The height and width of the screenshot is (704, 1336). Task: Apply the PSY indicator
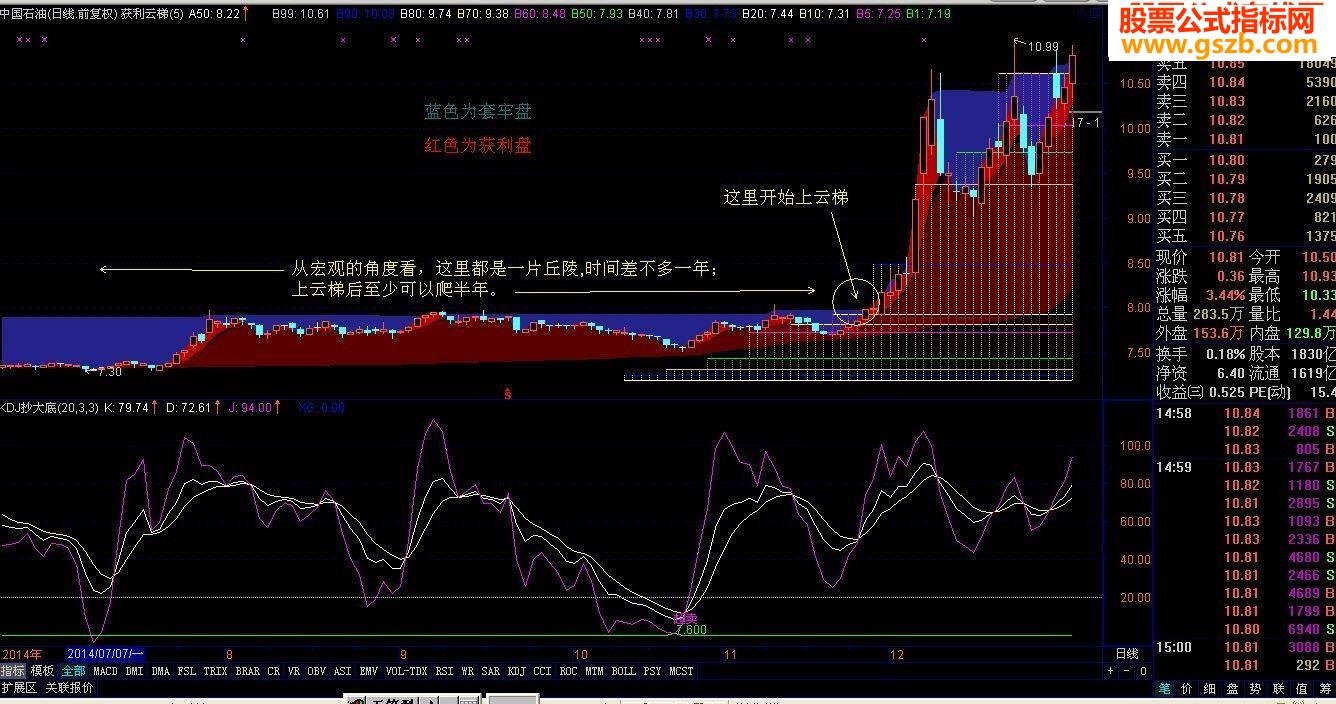click(x=652, y=671)
